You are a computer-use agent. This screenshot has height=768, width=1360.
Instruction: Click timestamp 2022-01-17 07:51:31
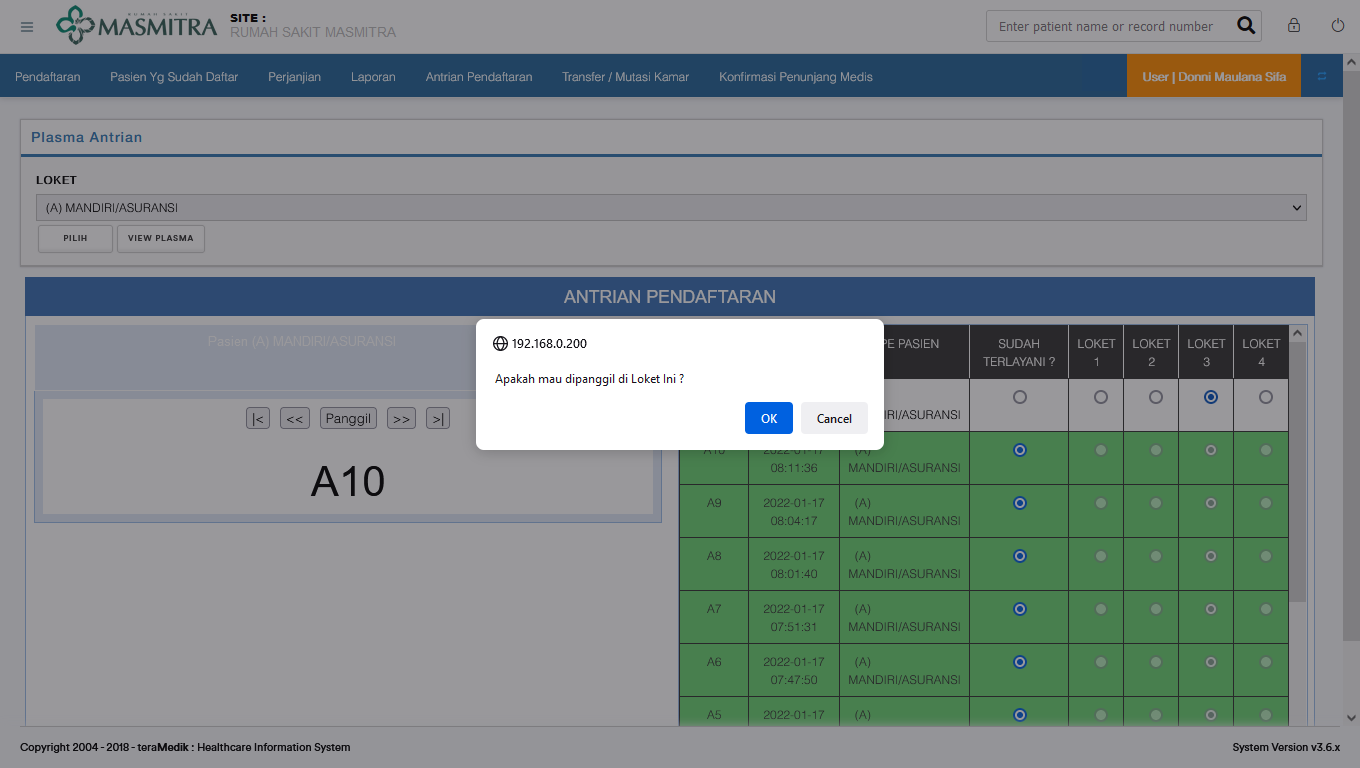tap(794, 618)
